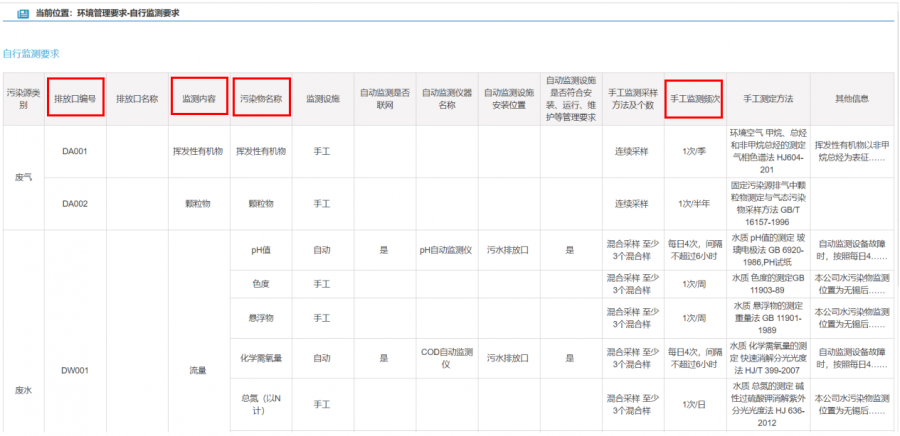Viewport: 900px width, 436px height.
Task: Click the 手工监测频次 column header
Action: 695,99
